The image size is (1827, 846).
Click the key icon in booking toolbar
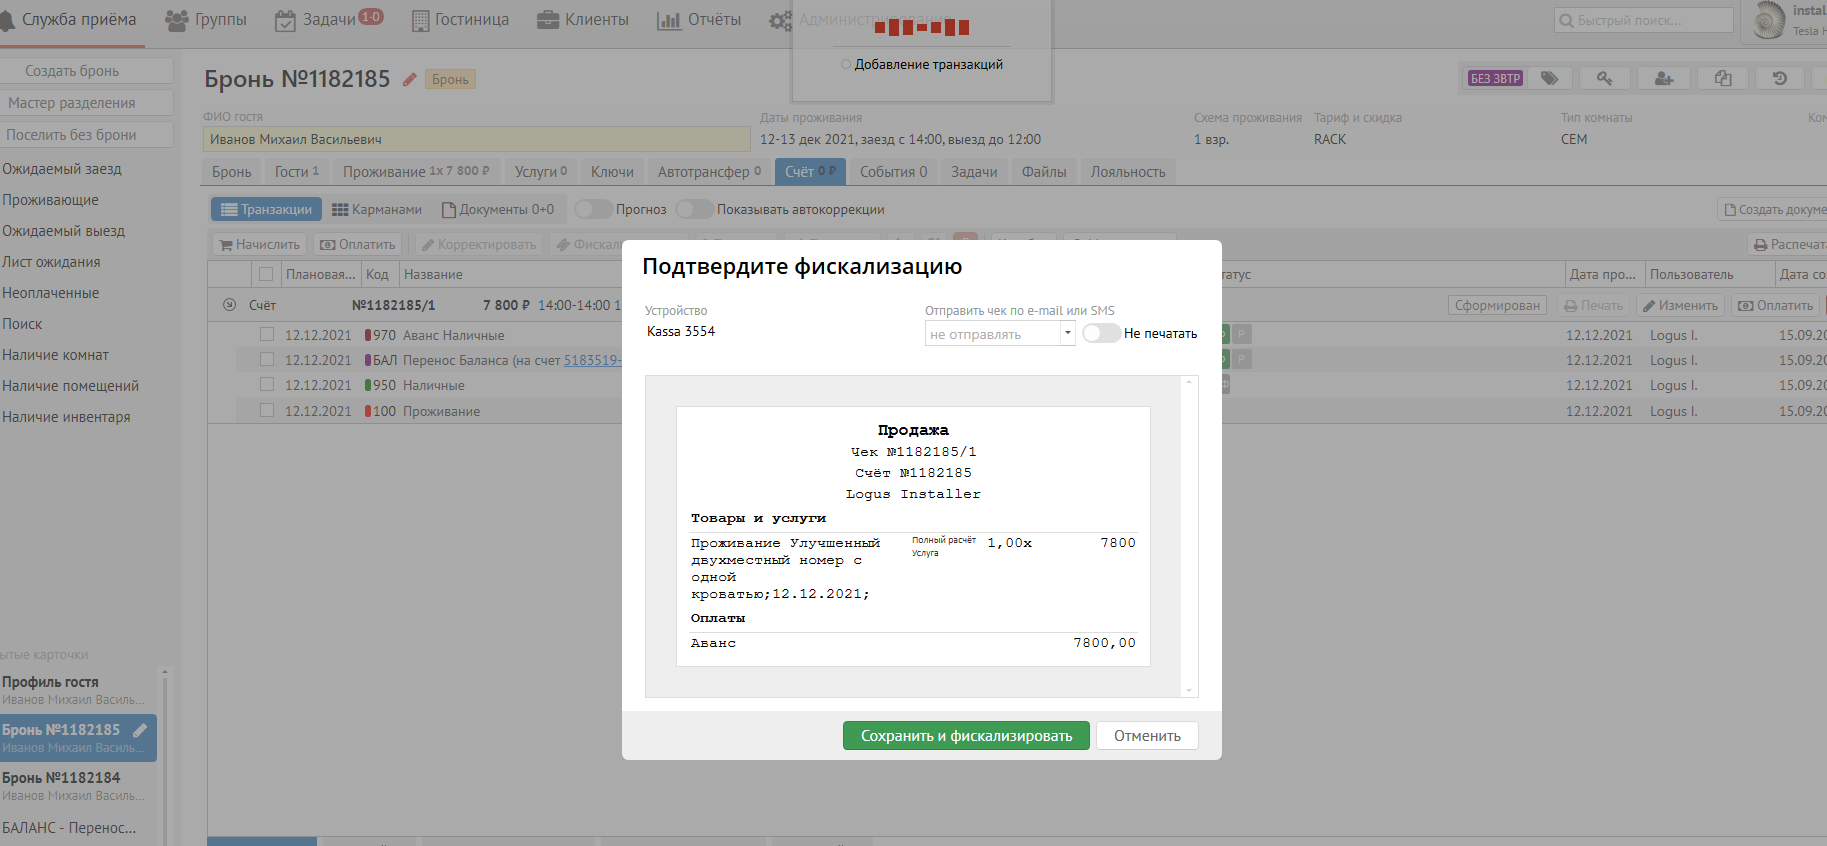[x=1605, y=78]
